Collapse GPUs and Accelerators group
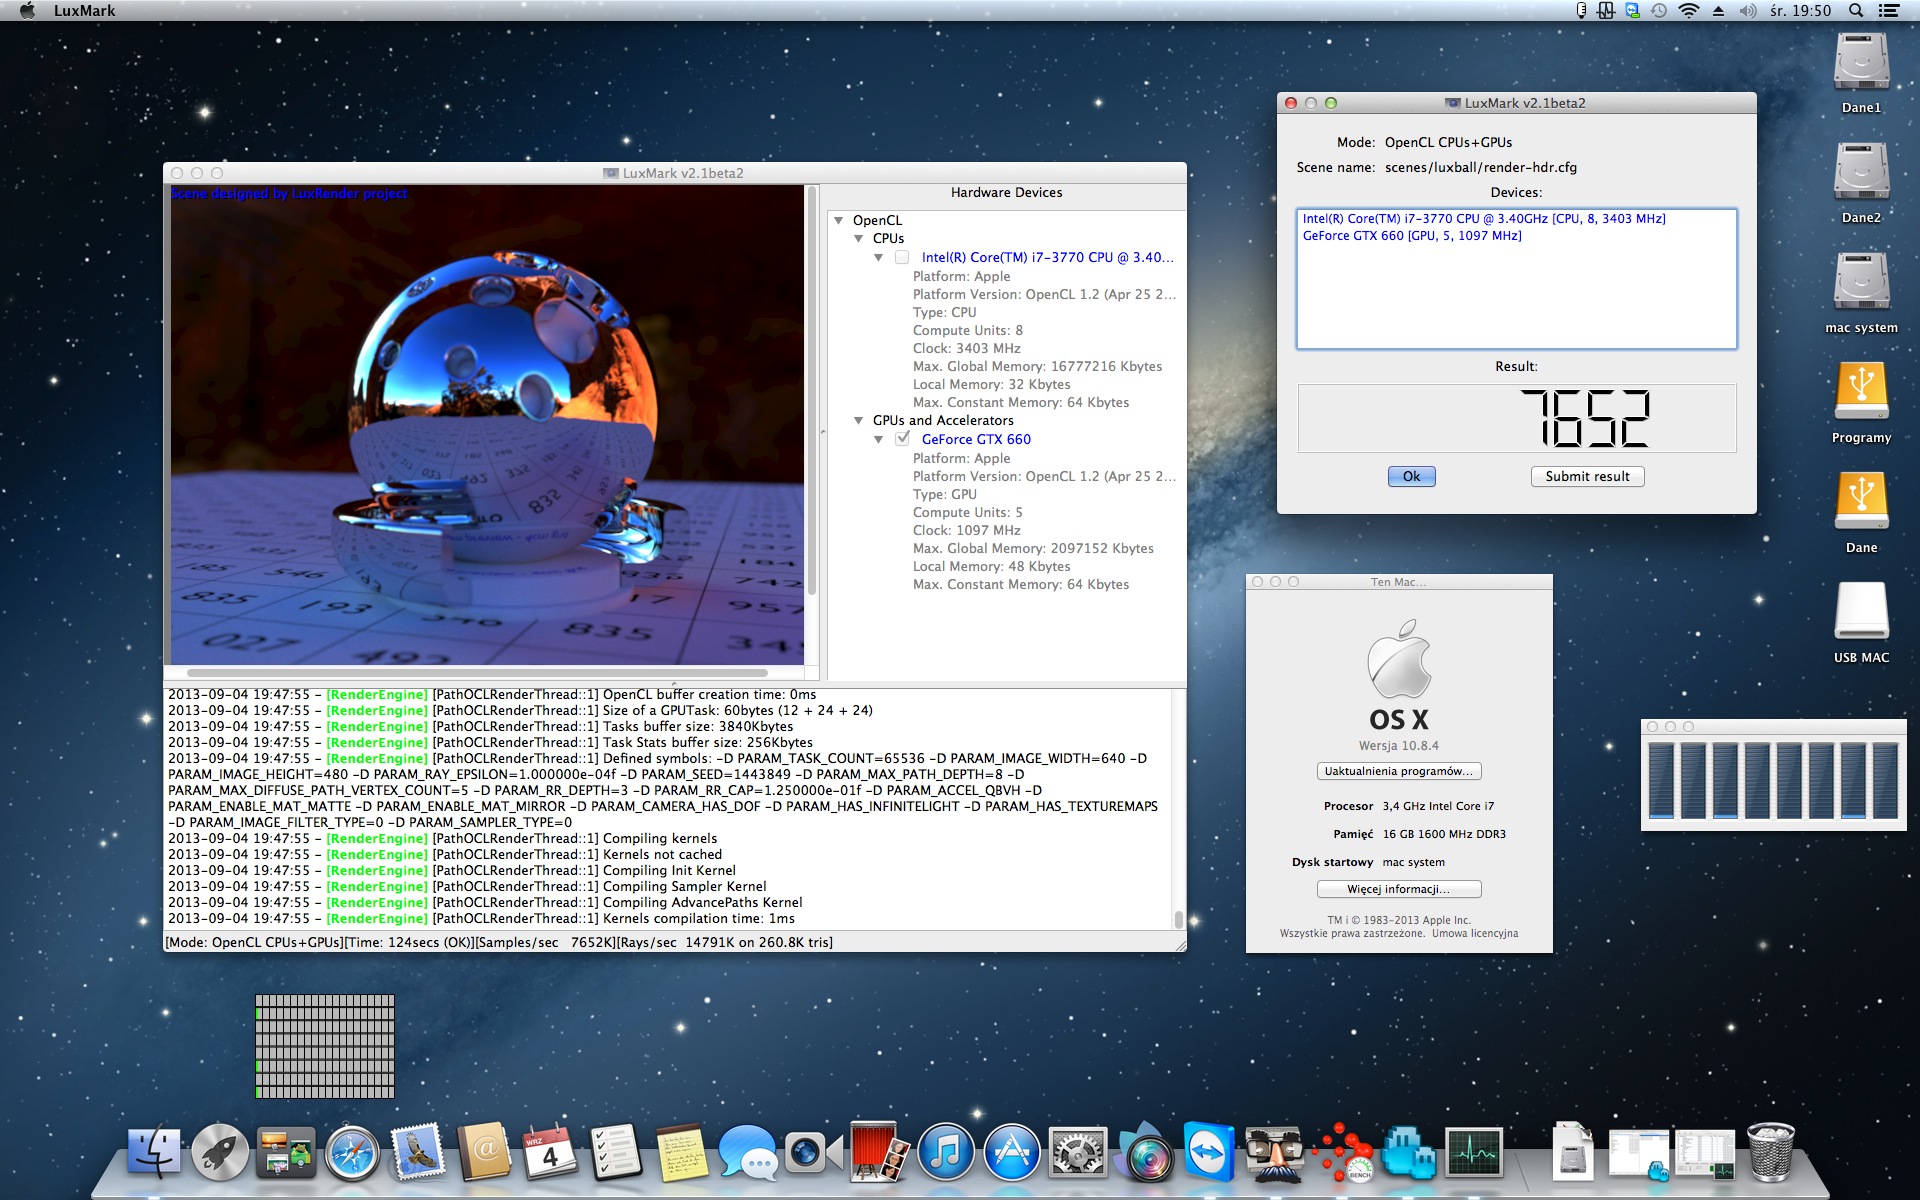 click(859, 420)
